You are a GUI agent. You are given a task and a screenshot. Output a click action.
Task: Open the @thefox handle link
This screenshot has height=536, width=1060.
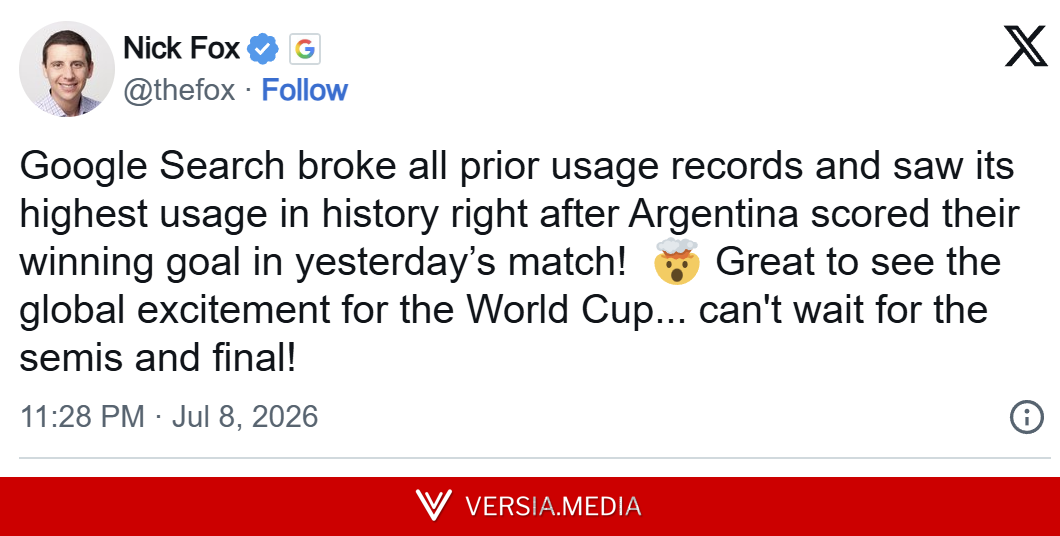point(179,91)
